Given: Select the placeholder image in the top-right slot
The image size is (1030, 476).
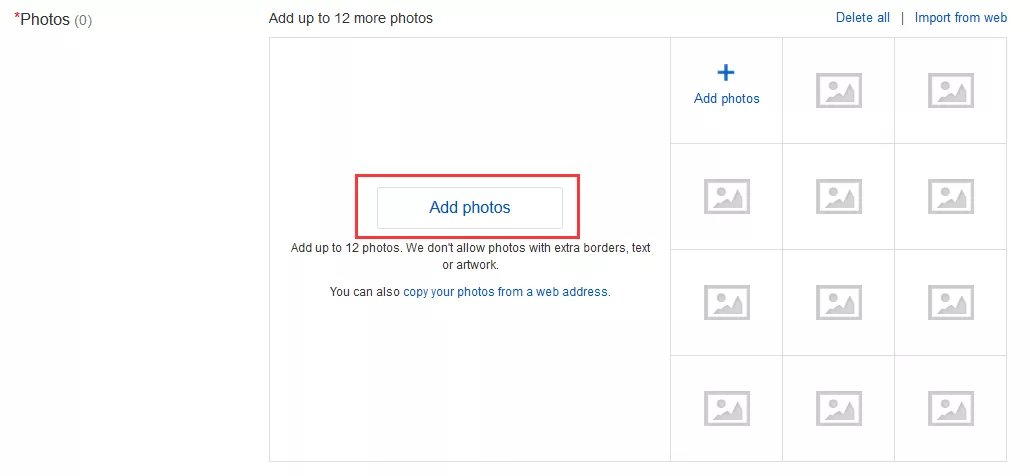Looking at the screenshot, I should (x=951, y=91).
